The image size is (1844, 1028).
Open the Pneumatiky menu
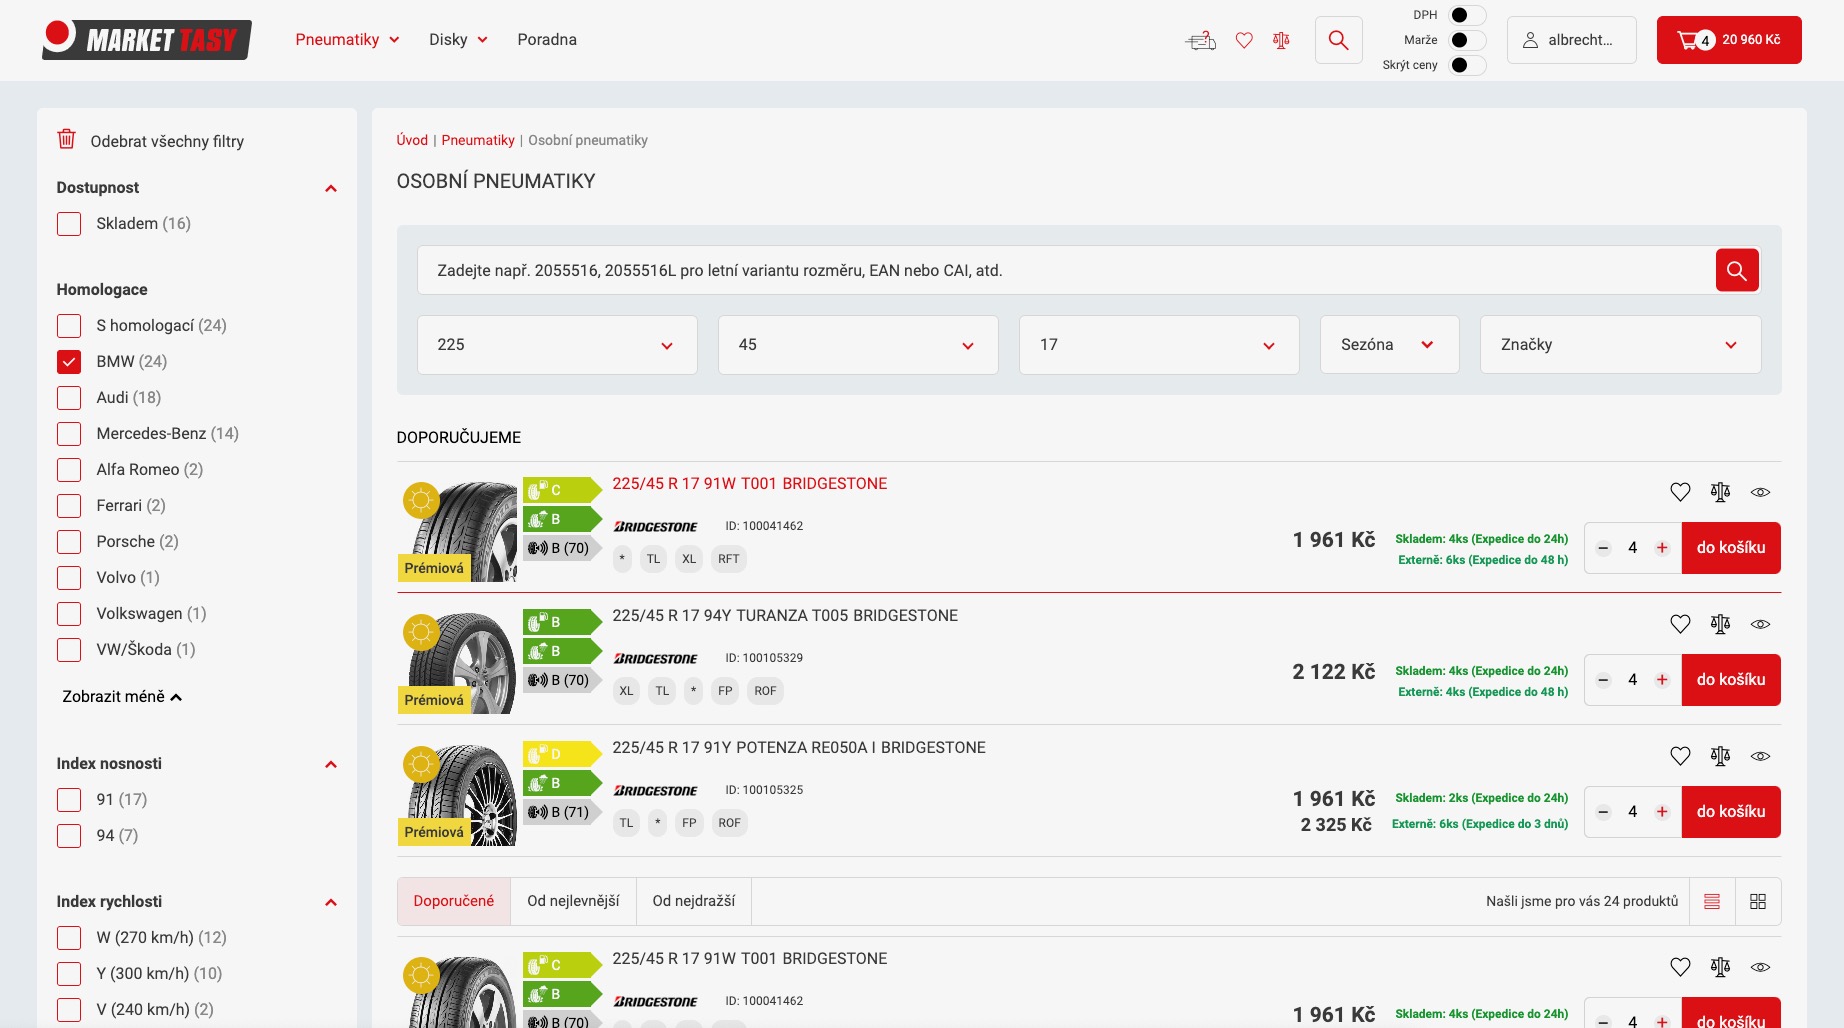[x=348, y=40]
